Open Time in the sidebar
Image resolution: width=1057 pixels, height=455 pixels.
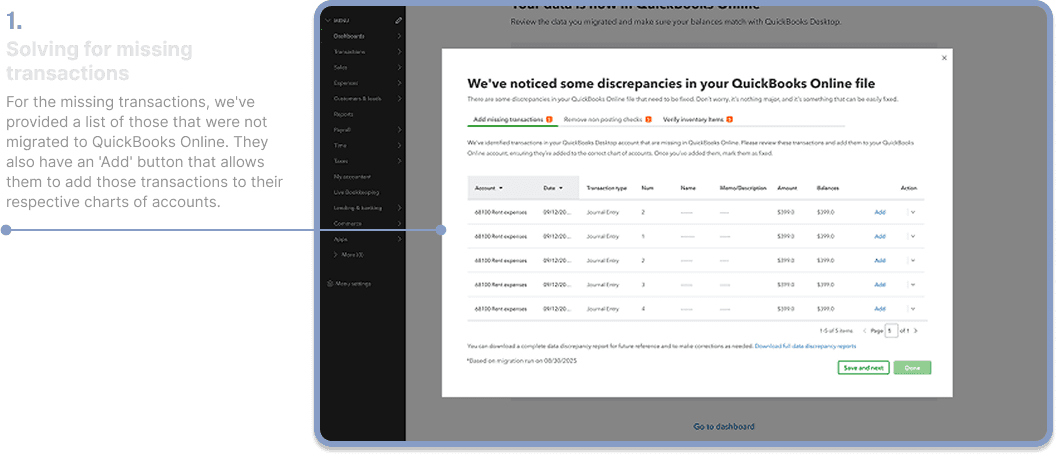click(x=340, y=145)
